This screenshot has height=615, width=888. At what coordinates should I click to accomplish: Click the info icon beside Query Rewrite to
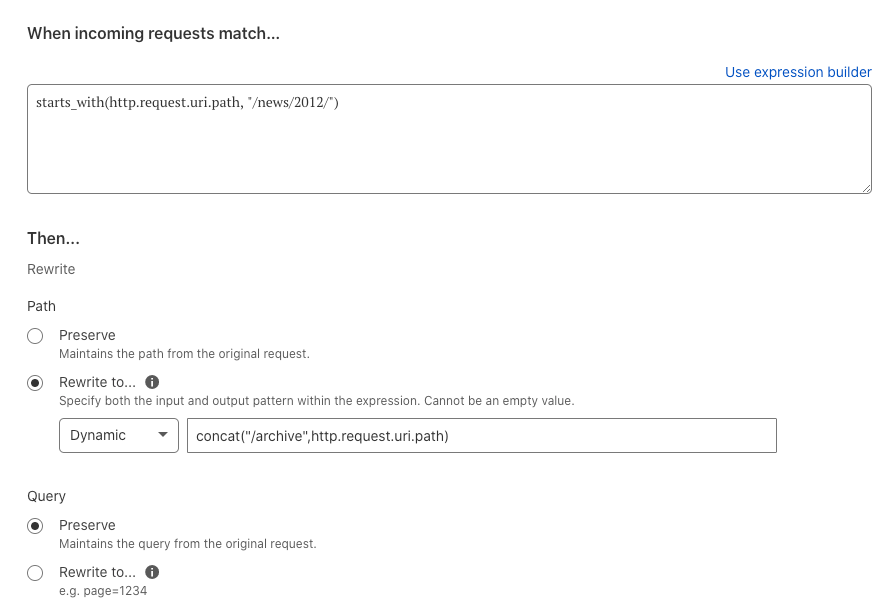point(152,572)
